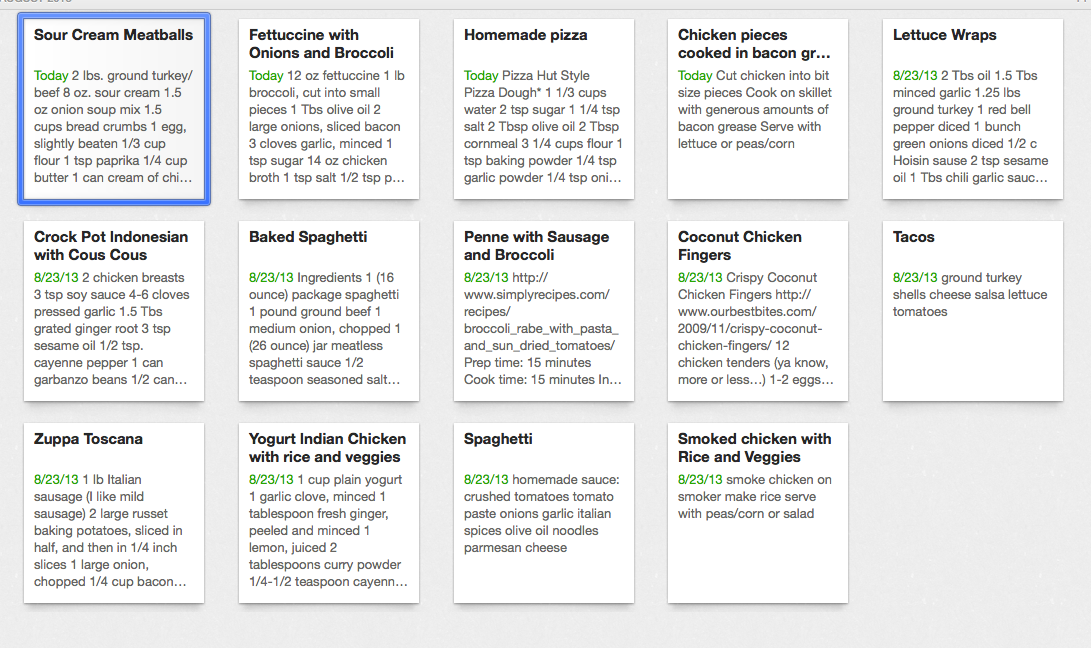Open the Coconut Chicken Fingers note
1091x648 pixels.
click(x=758, y=311)
